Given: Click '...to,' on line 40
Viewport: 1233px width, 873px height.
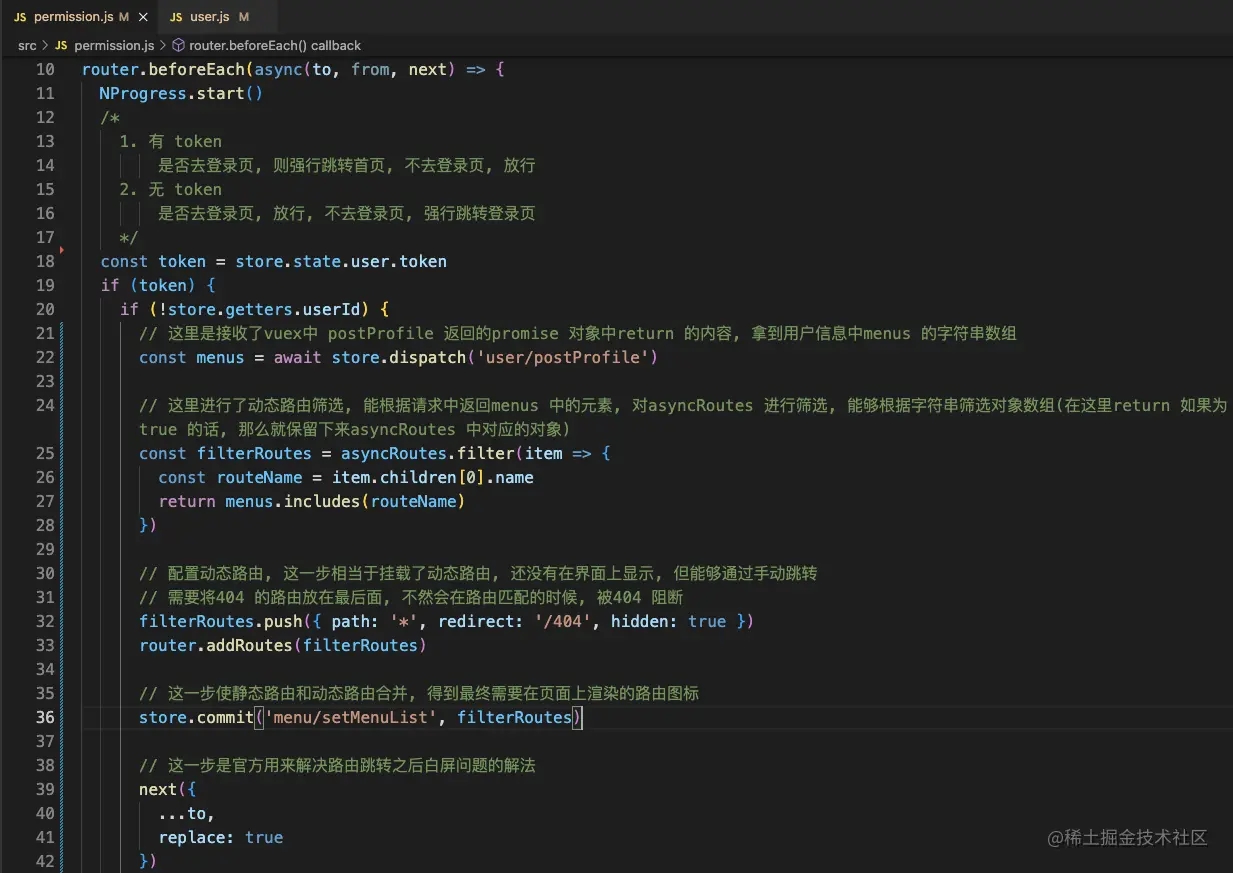Looking at the screenshot, I should coord(187,813).
